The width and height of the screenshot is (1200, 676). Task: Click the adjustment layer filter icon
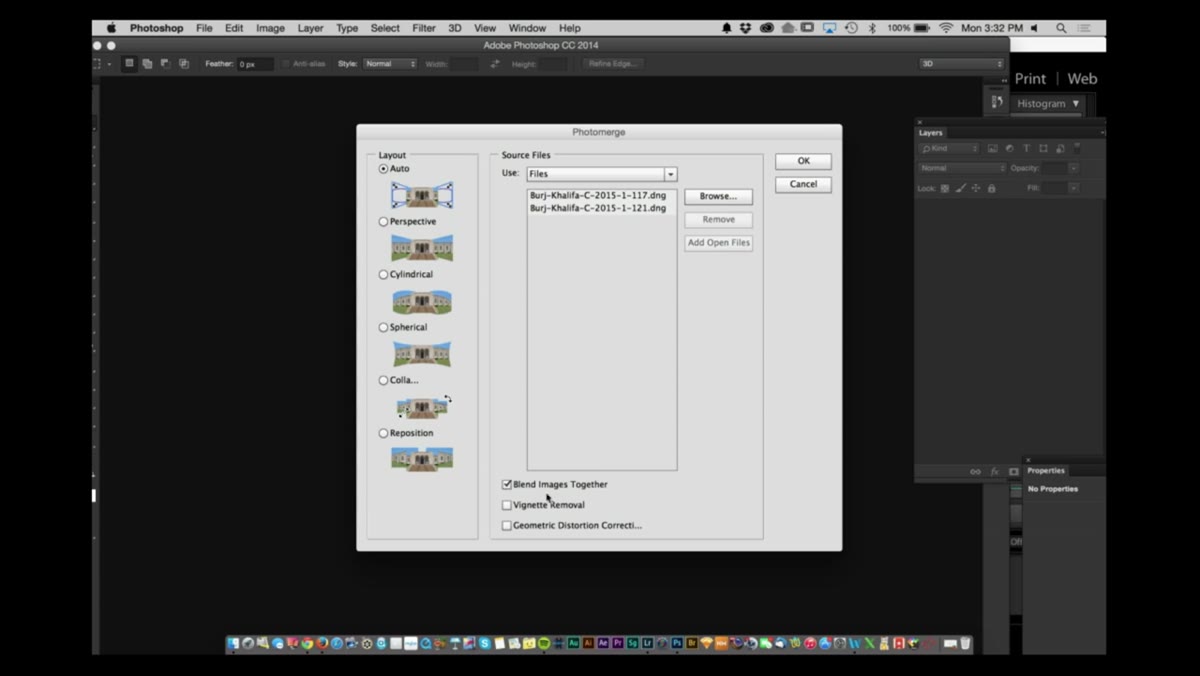click(x=1009, y=148)
